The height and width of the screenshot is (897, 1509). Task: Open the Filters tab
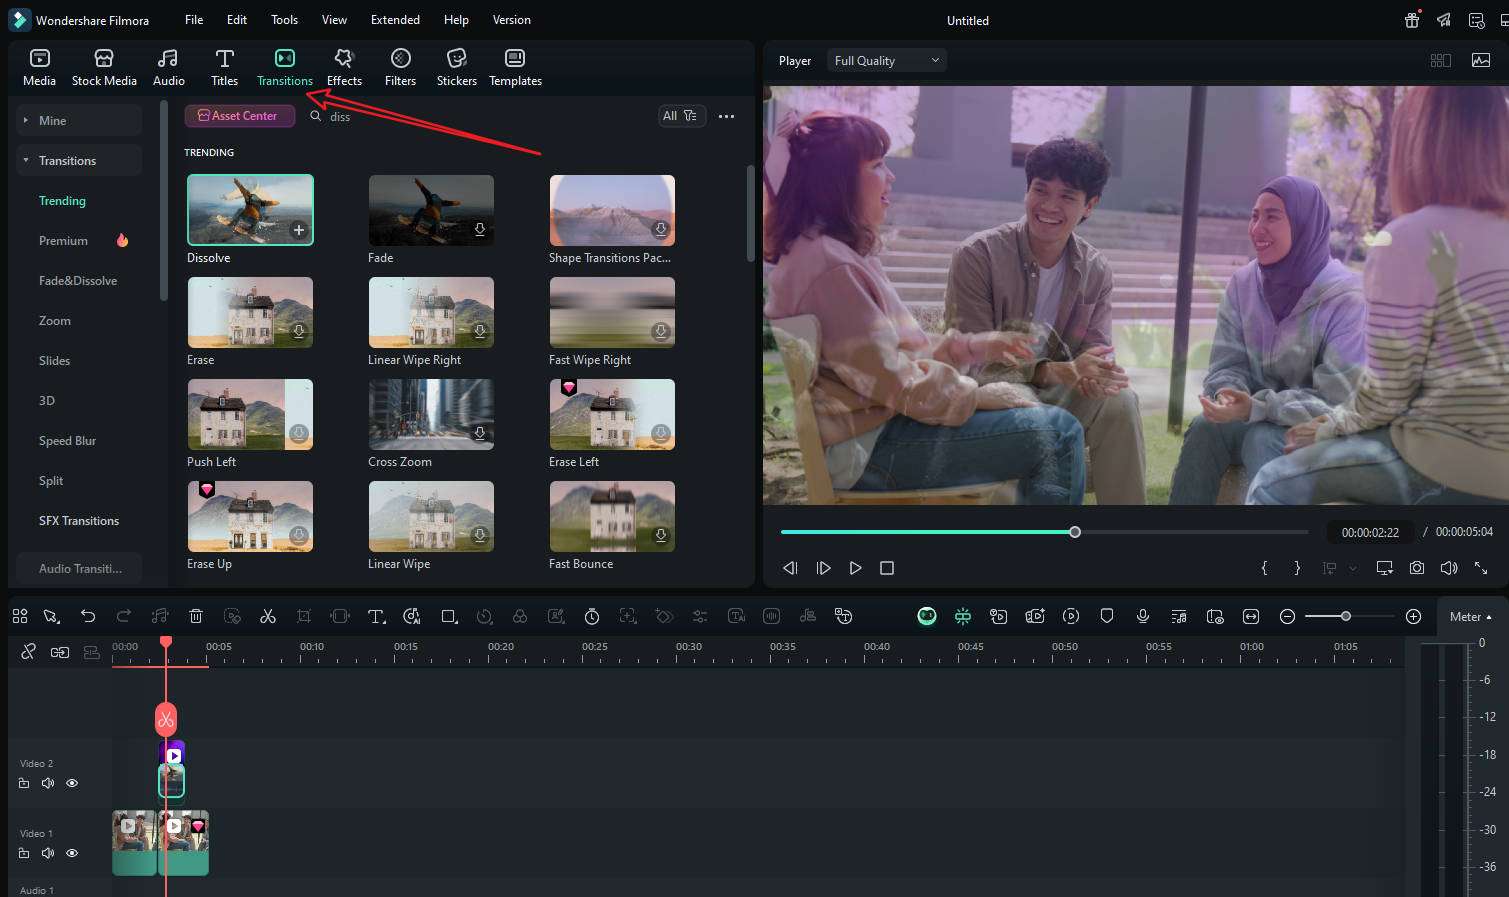400,67
